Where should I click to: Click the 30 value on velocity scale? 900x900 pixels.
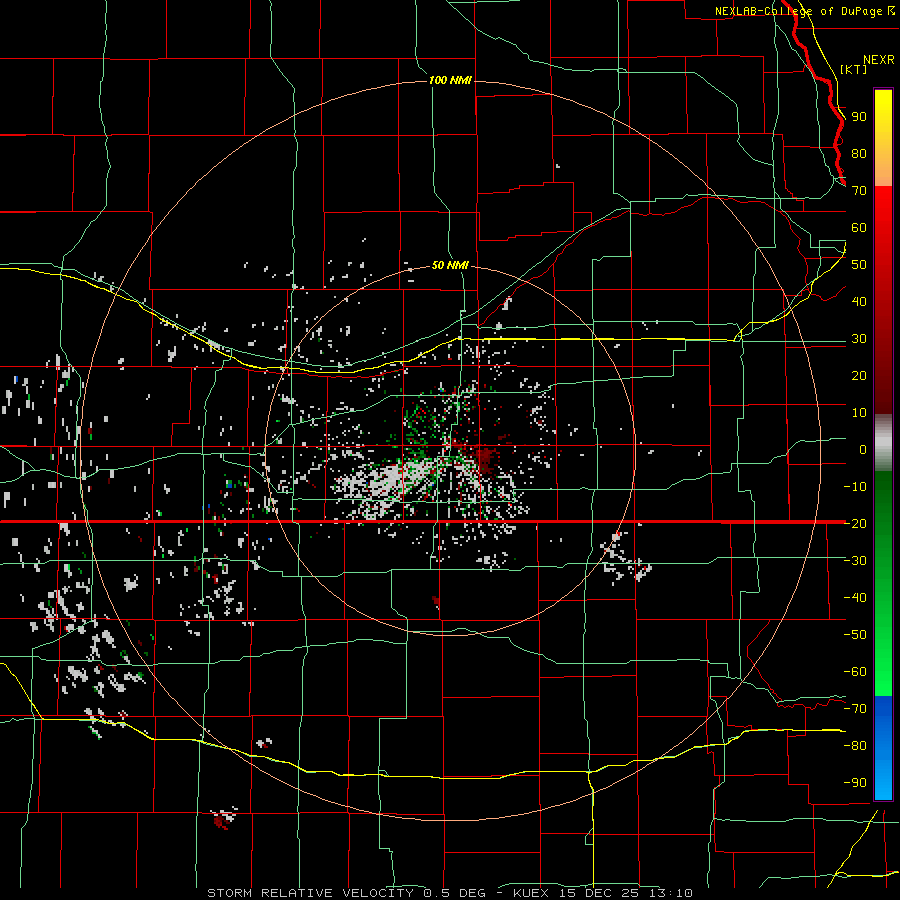[859, 339]
